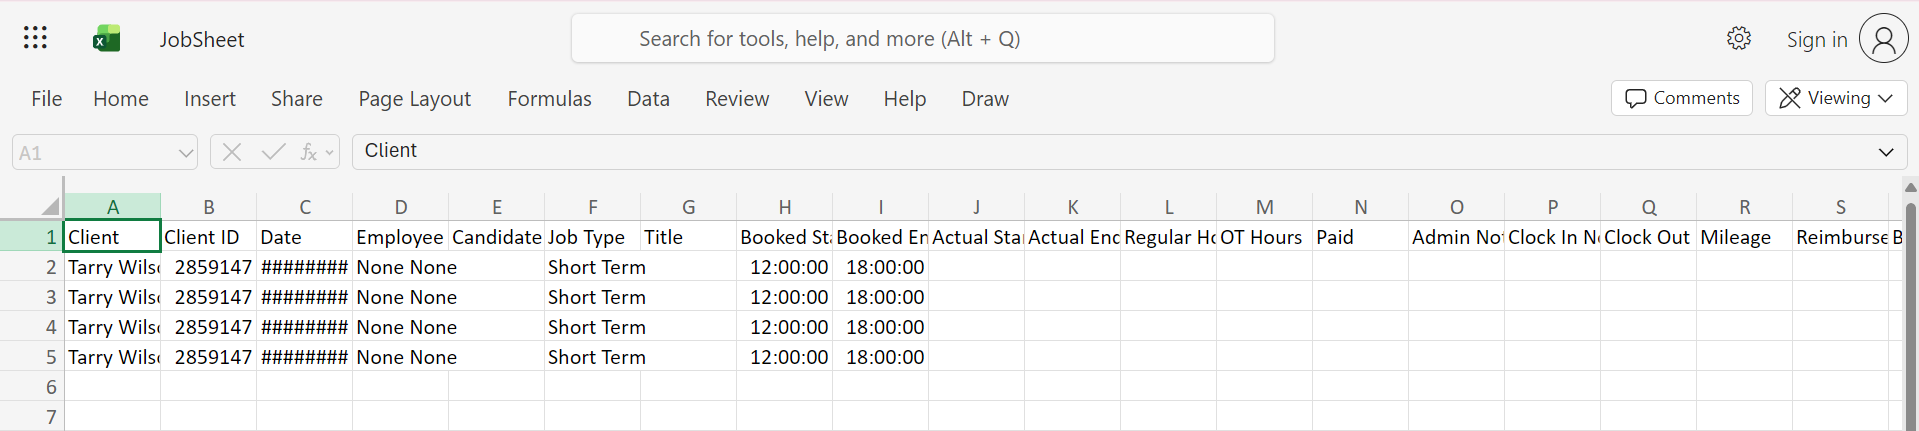Open the settings gear icon
Image resolution: width=1919 pixels, height=431 pixels.
(1739, 39)
